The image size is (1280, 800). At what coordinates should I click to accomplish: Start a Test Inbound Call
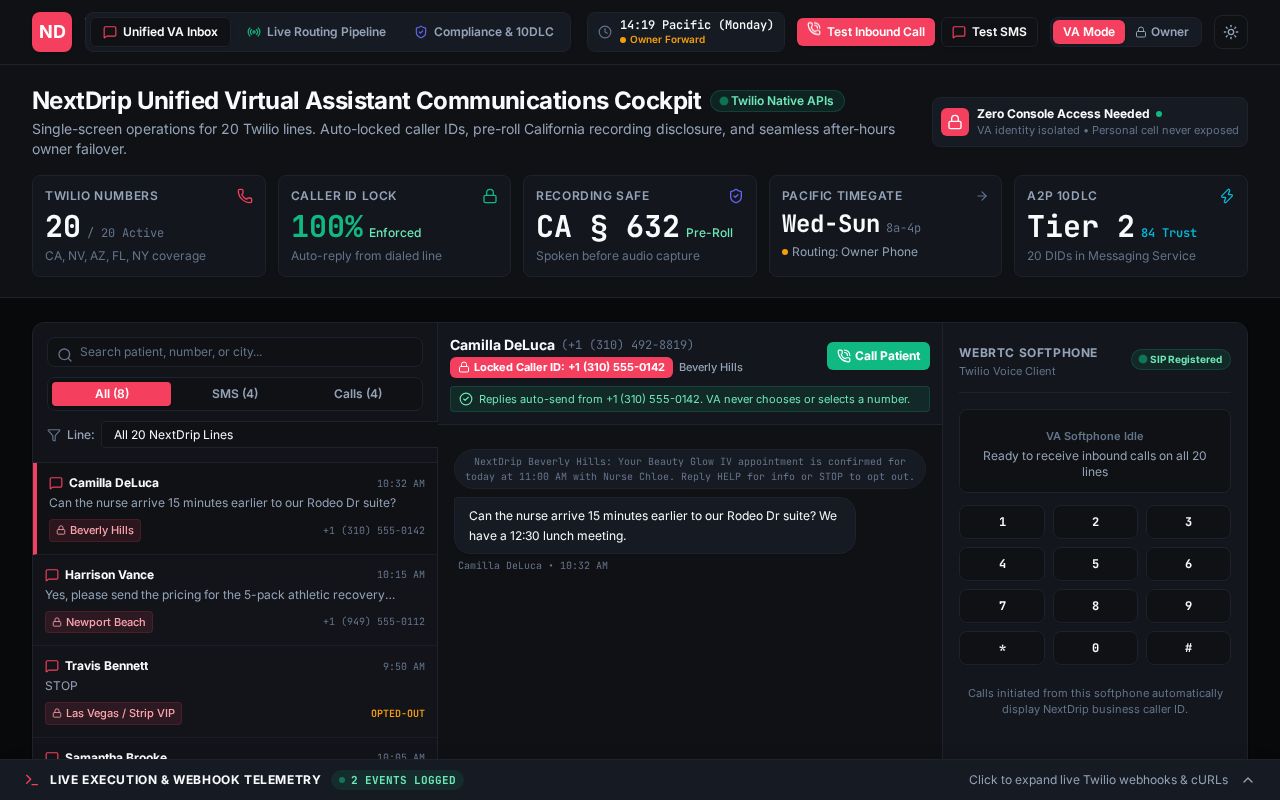coord(866,32)
